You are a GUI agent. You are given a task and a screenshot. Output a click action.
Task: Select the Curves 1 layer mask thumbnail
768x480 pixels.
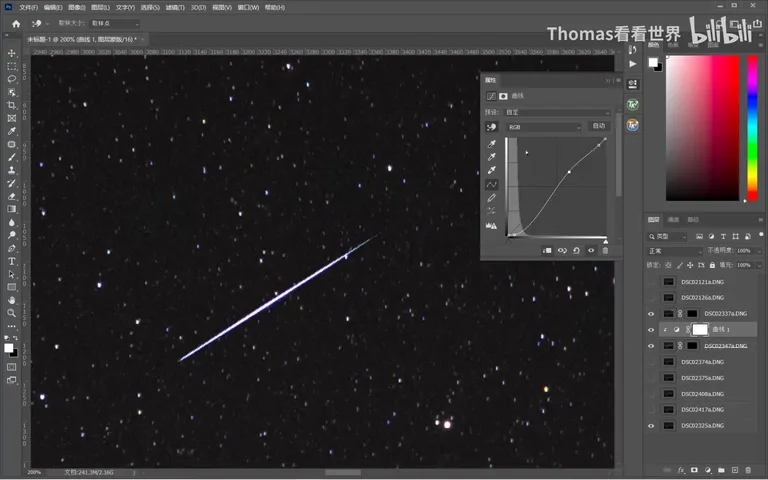tap(699, 330)
